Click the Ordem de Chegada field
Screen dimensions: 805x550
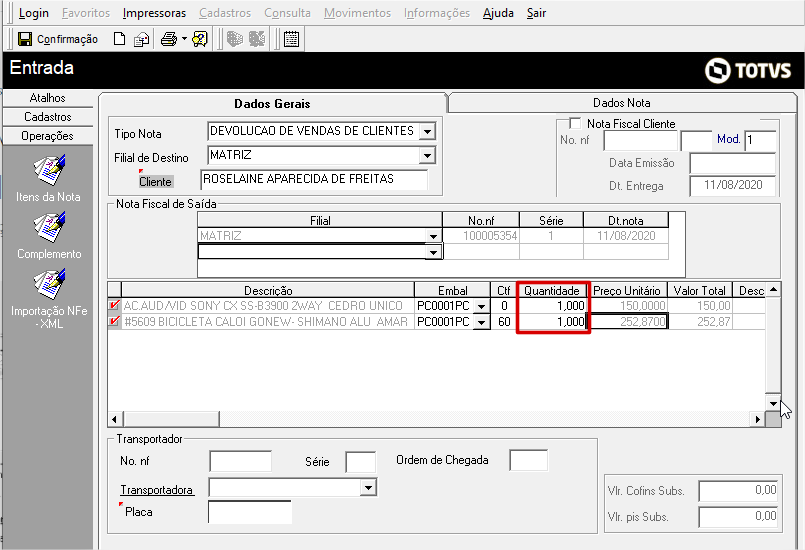pyautogui.click(x=528, y=460)
